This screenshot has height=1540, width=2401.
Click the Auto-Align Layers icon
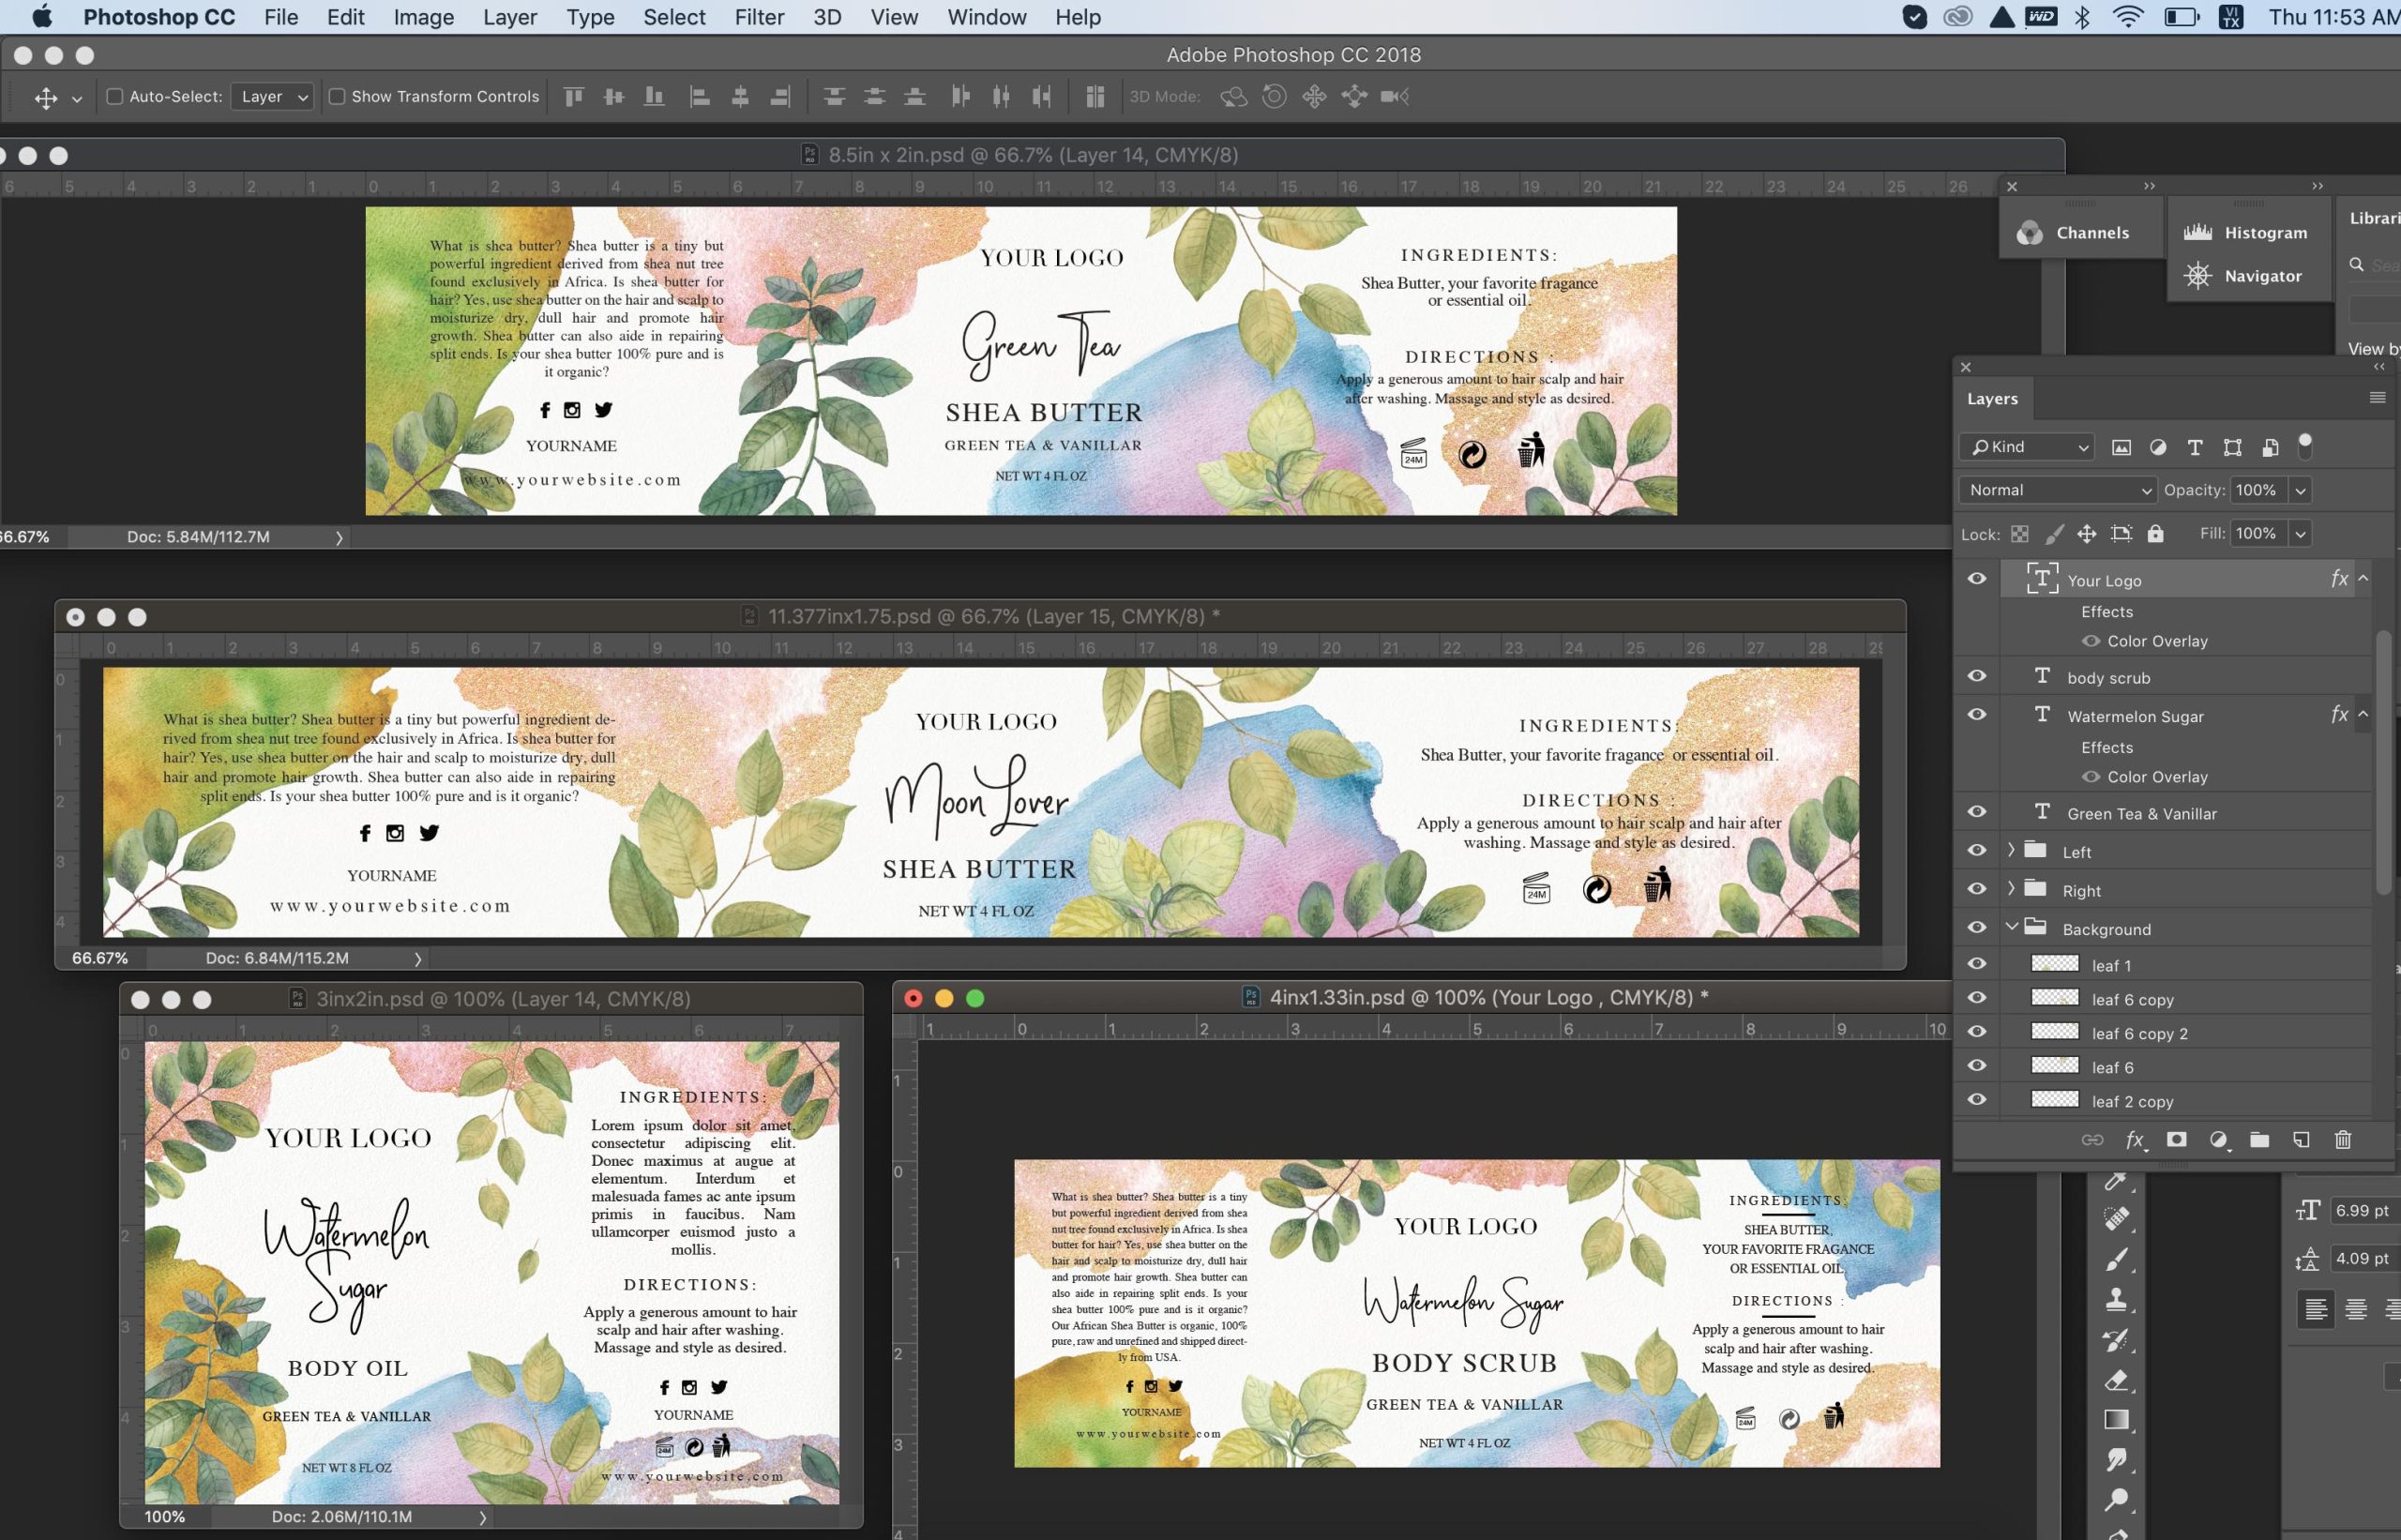[1095, 96]
